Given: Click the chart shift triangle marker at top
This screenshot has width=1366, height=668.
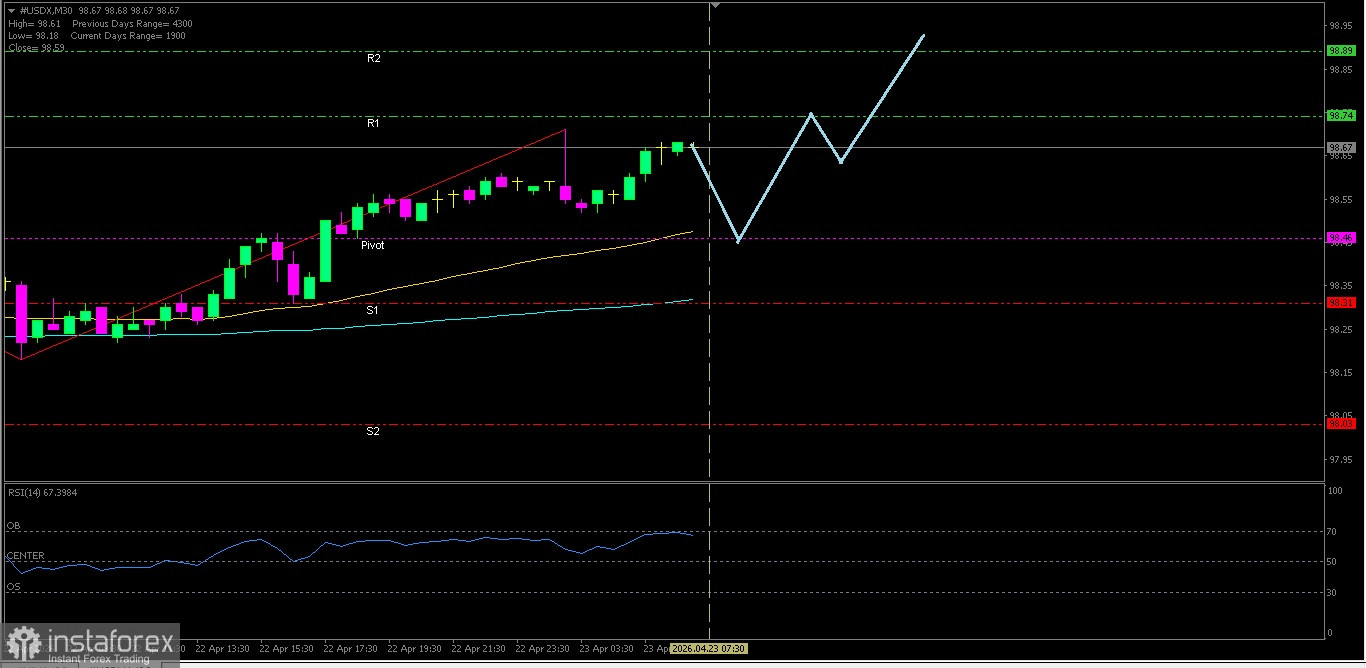Looking at the screenshot, I should tap(714, 6).
